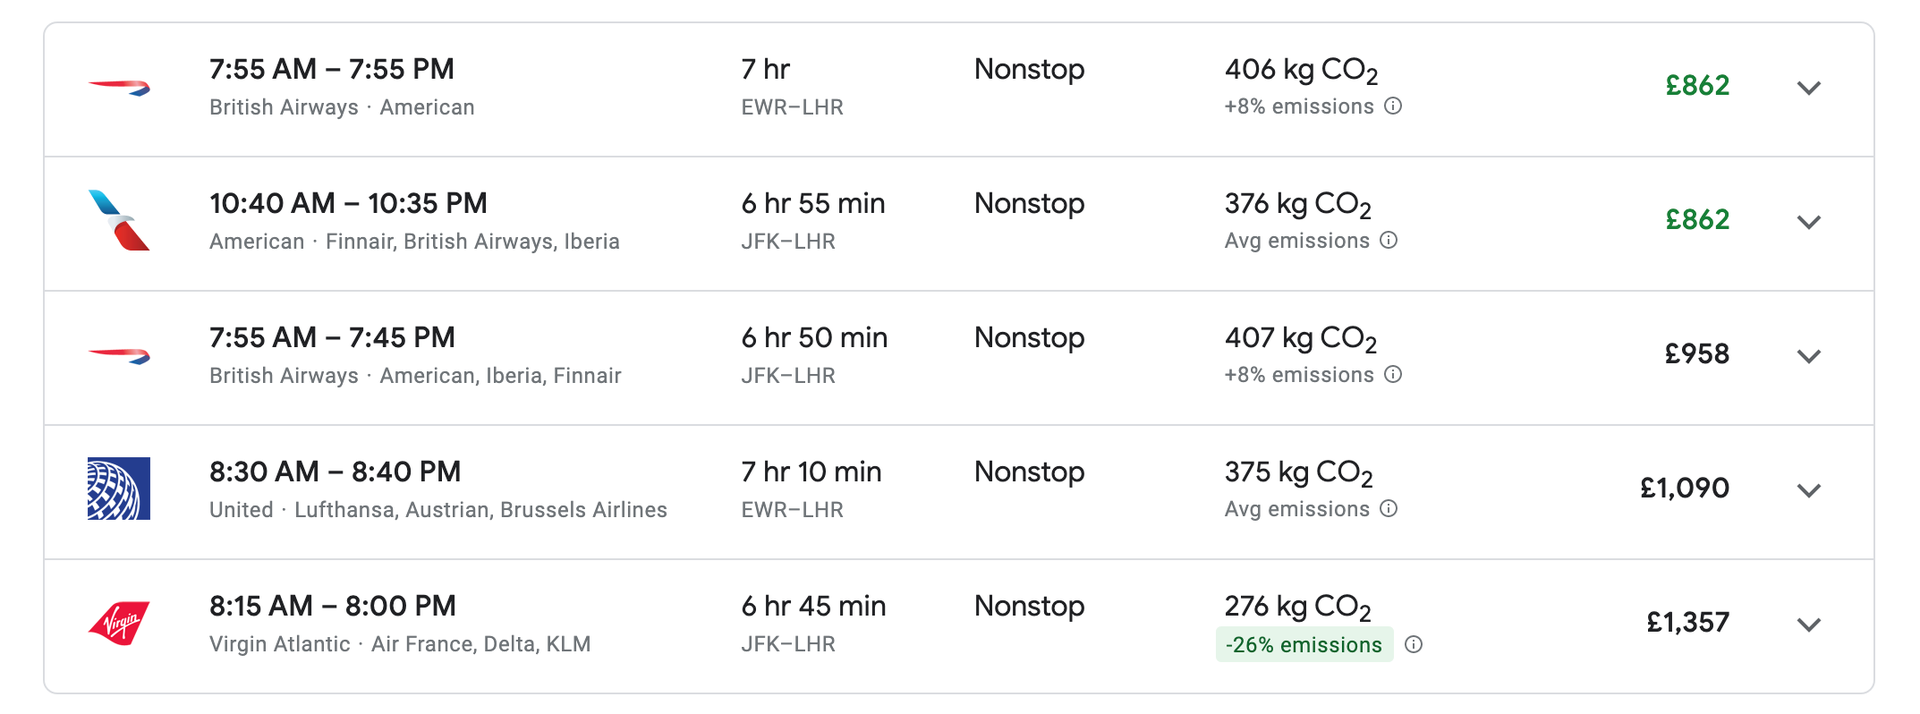
Task: Expand the 10:40 AM American flight details
Action: 1808,222
